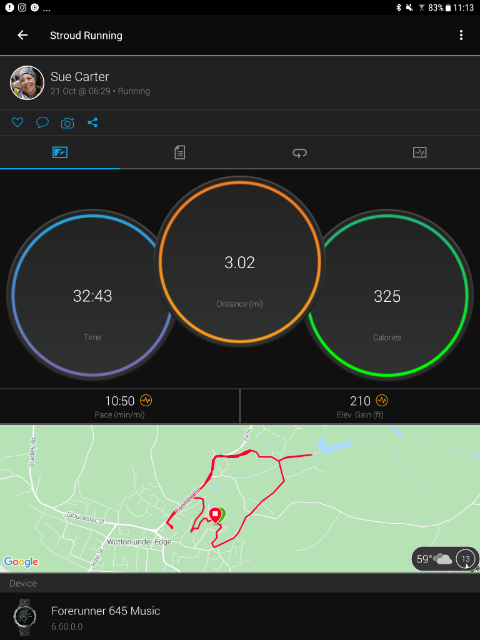Select the 3.02 Distance circle

tap(240, 262)
